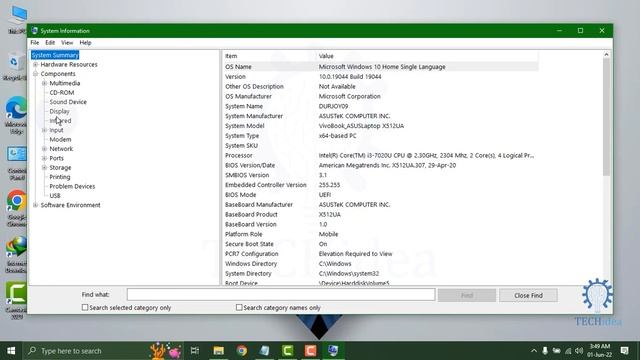Open the View menu
640x360 pixels.
click(67, 42)
